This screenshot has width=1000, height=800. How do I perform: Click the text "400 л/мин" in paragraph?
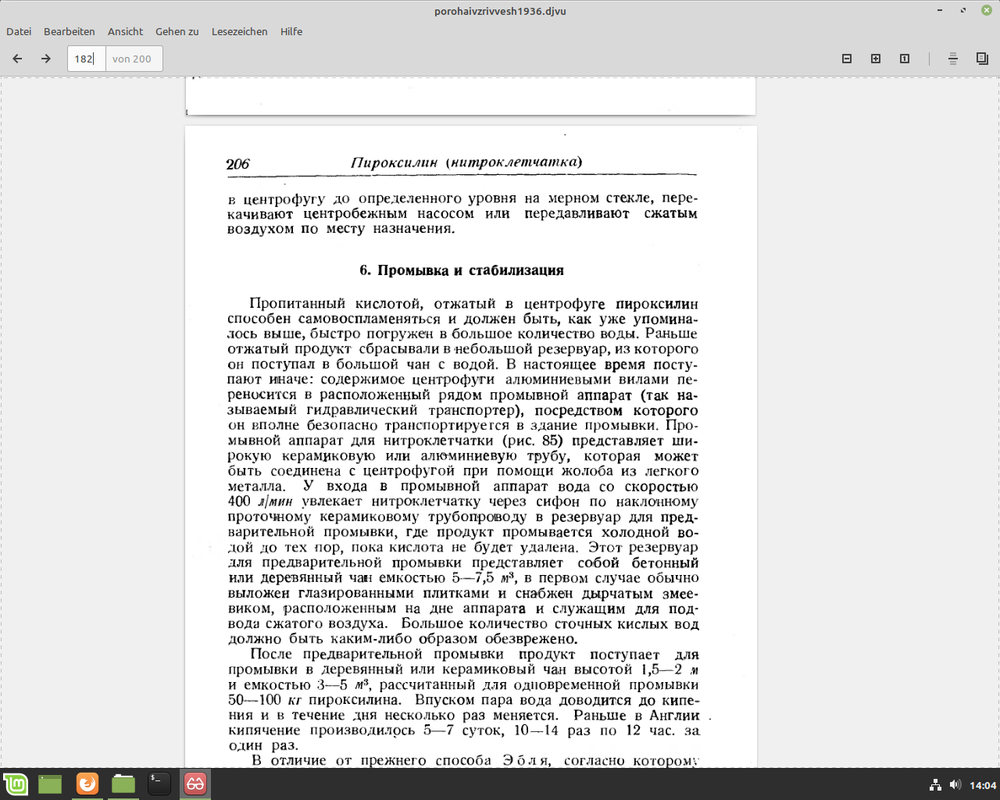coord(260,501)
